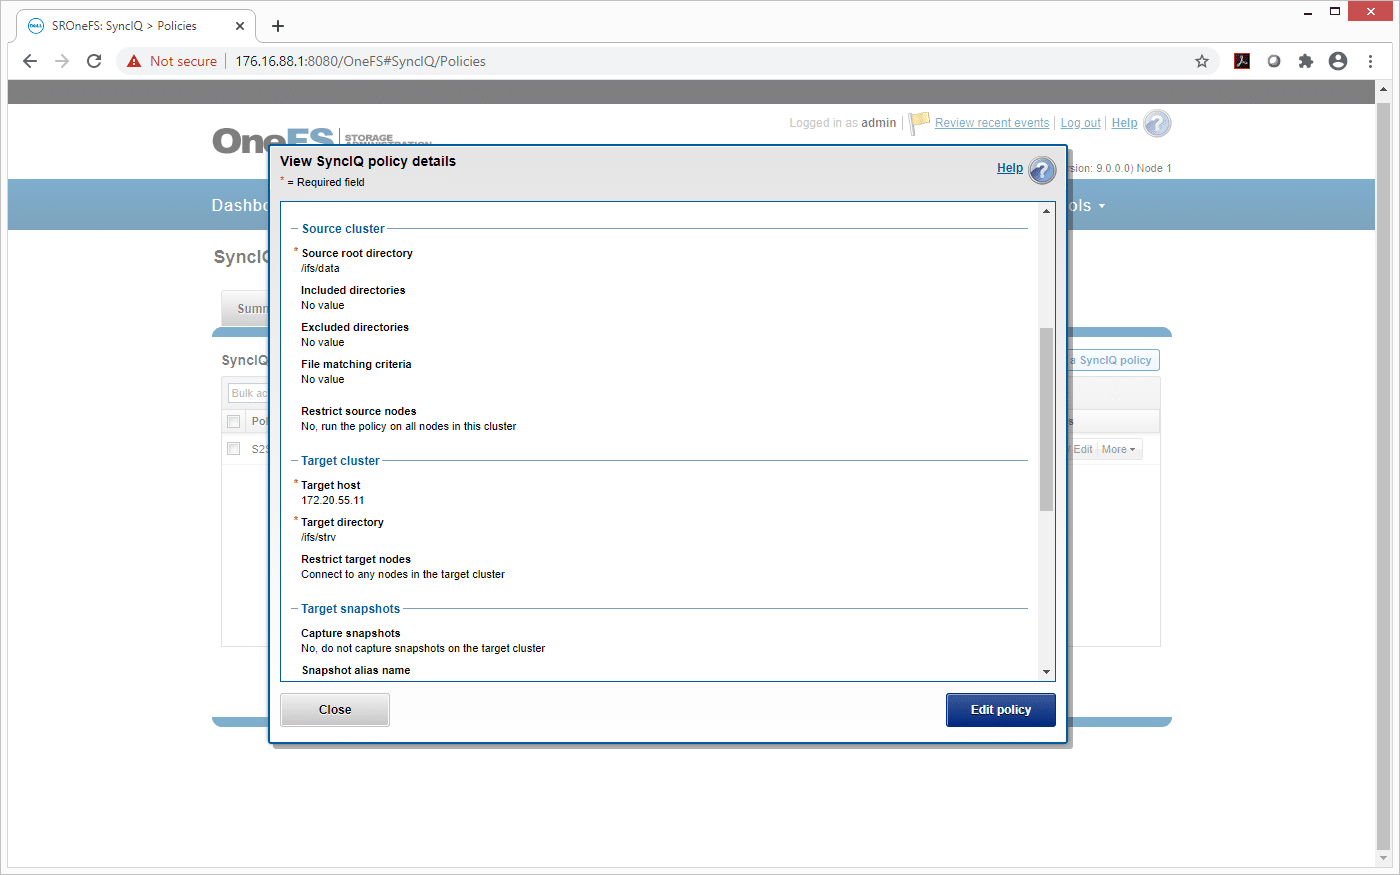Click the circular extension icon beside Acrobat
This screenshot has height=875, width=1400.
pos(1274,61)
